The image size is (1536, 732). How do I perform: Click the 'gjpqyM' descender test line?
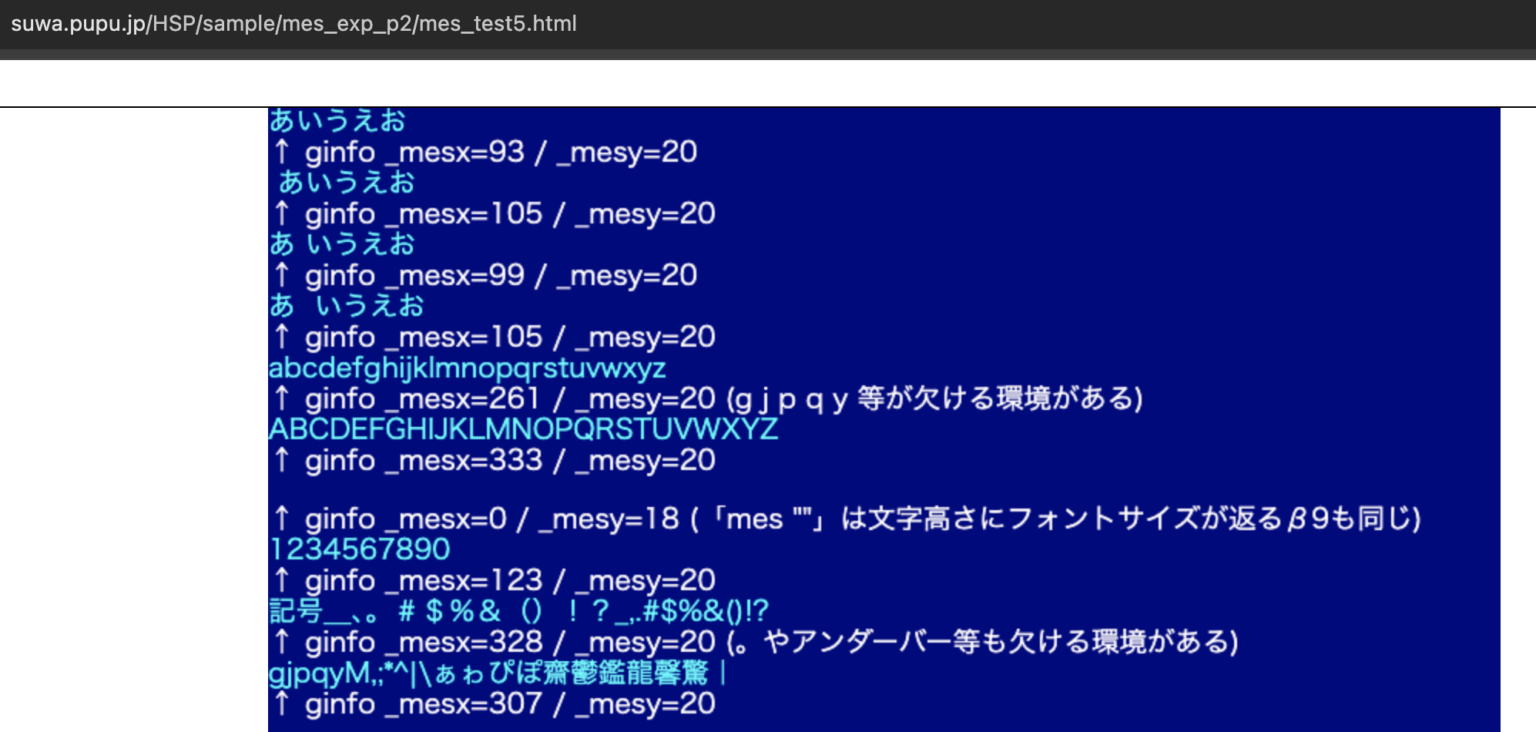[x=490, y=674]
